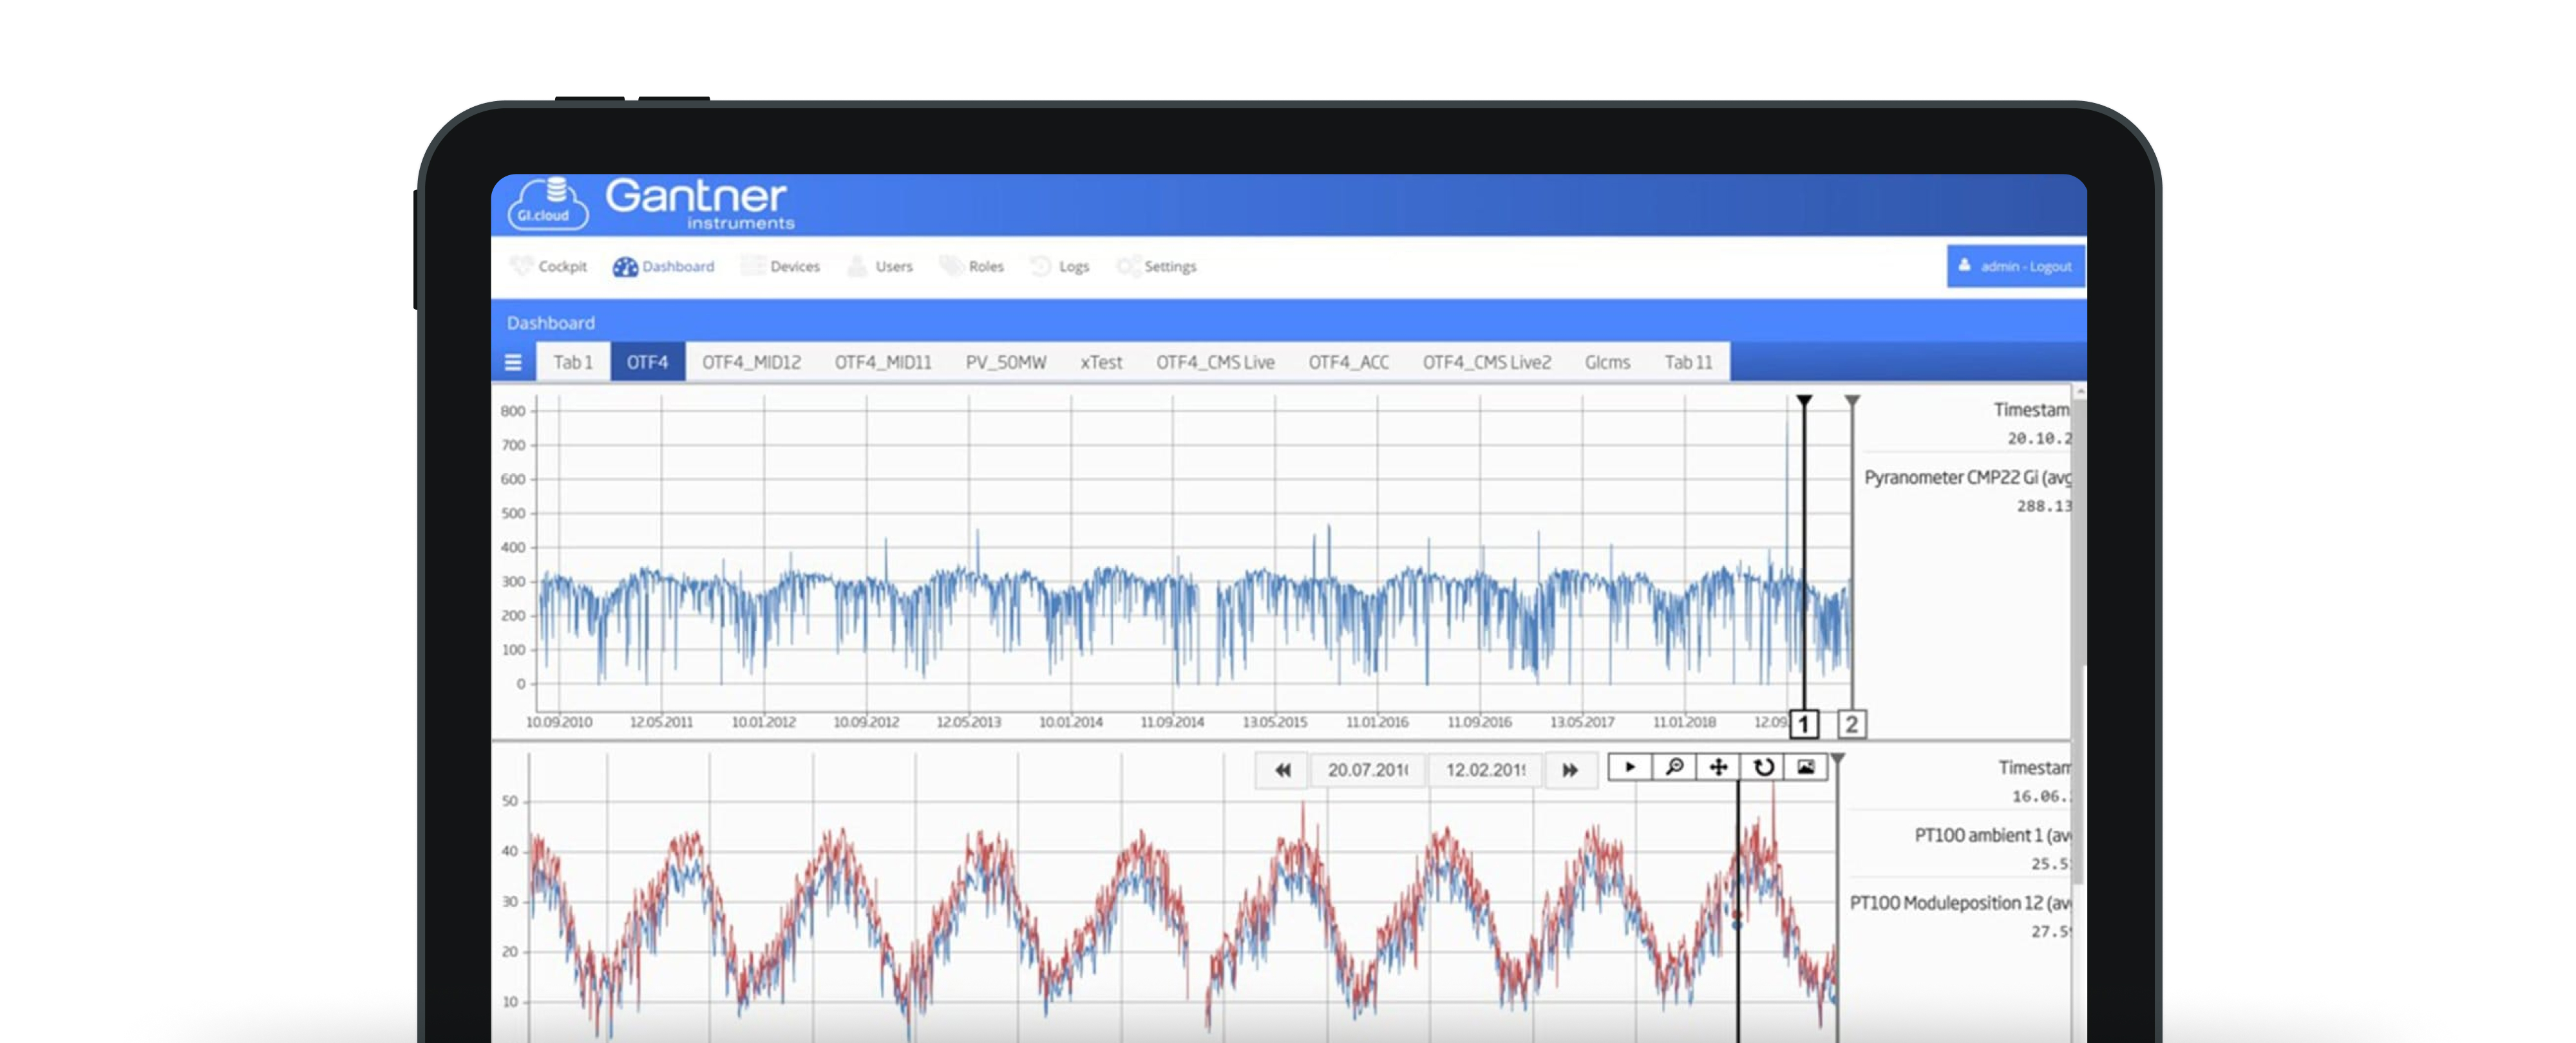This screenshot has width=2576, height=1043.
Task: Select cursor marker 2 on upper chart
Action: tap(1852, 724)
